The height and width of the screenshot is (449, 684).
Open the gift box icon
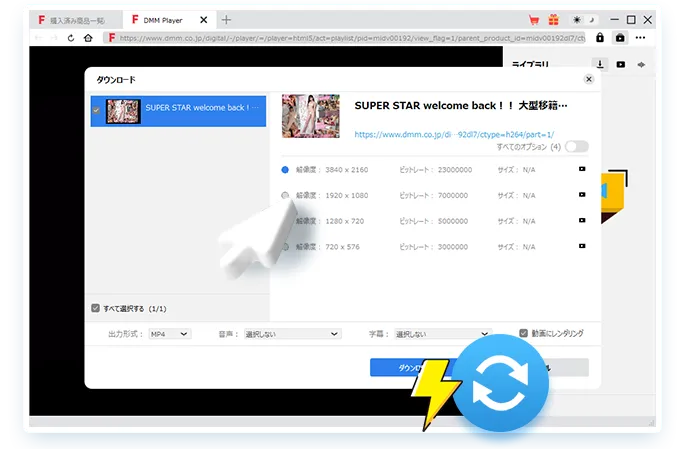coord(554,20)
